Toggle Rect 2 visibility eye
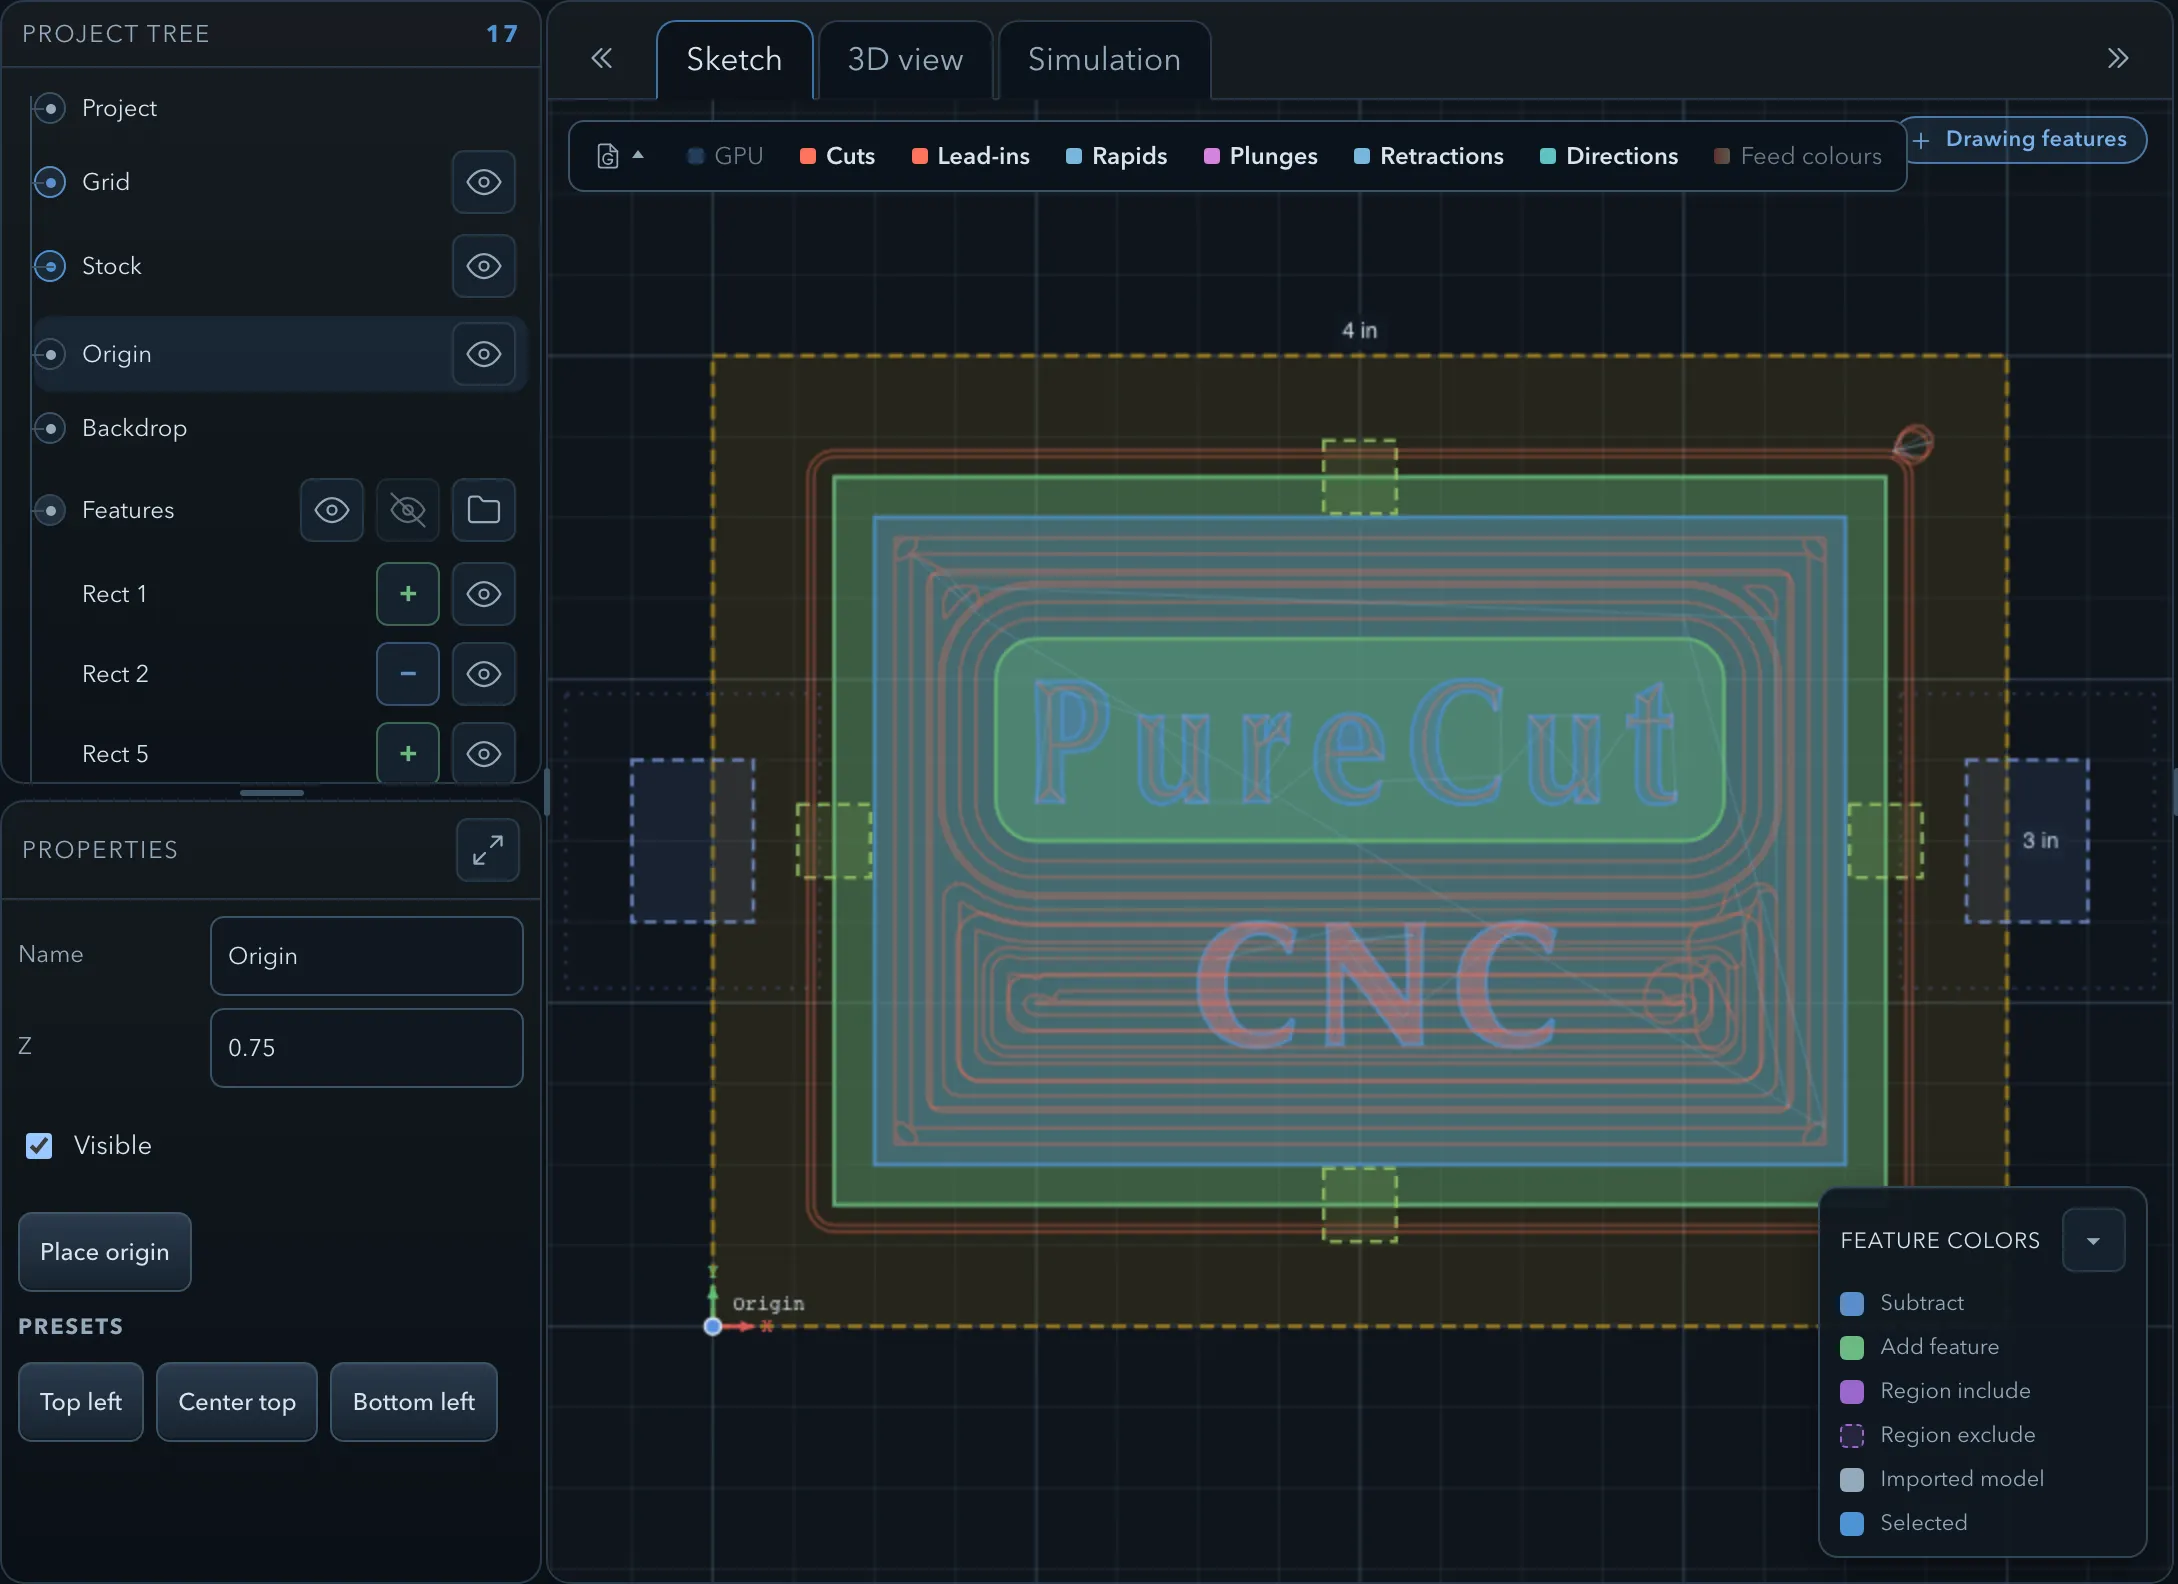The width and height of the screenshot is (2178, 1584). point(484,674)
